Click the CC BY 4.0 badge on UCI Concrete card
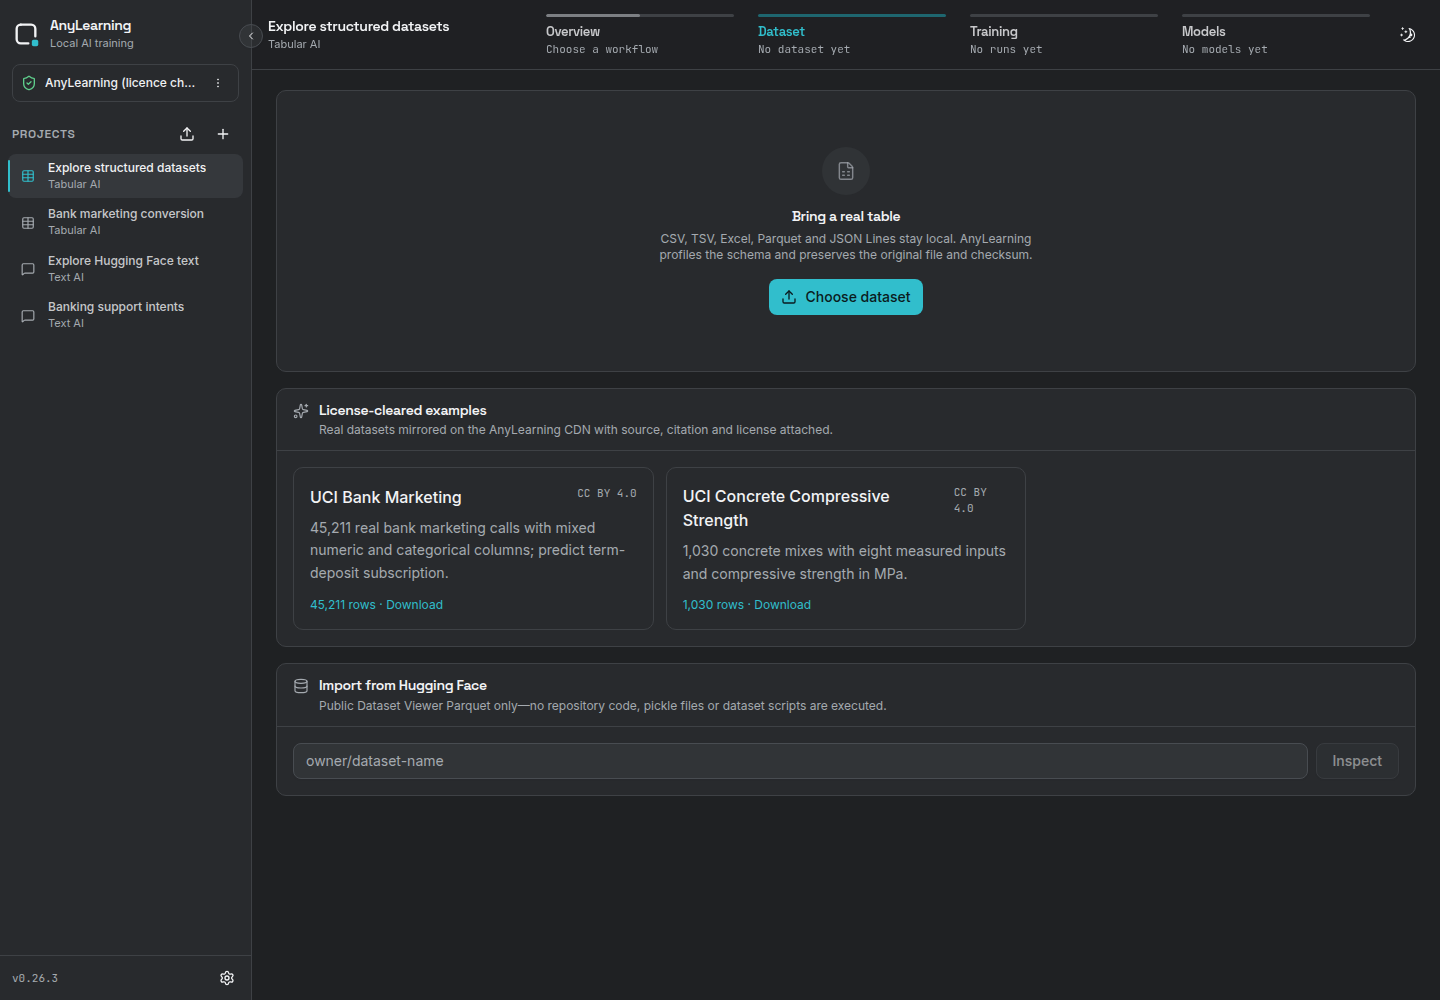 tap(971, 500)
